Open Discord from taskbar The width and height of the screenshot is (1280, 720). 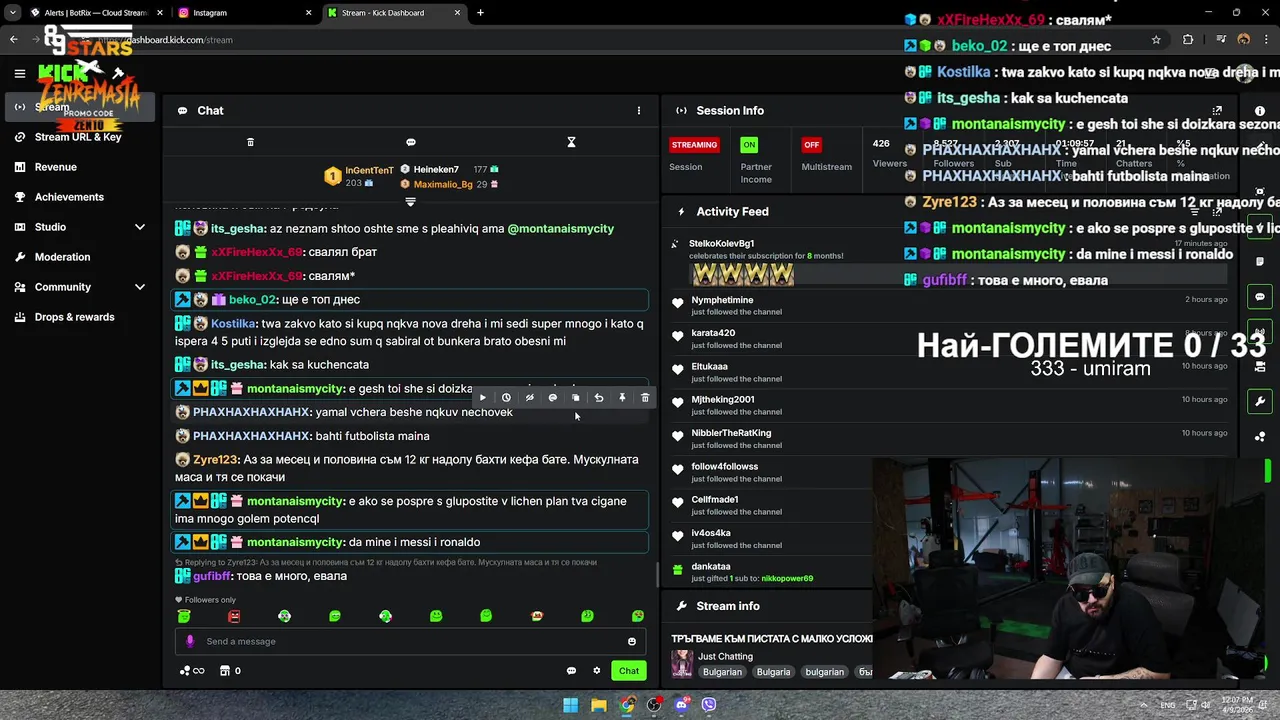pos(681,705)
